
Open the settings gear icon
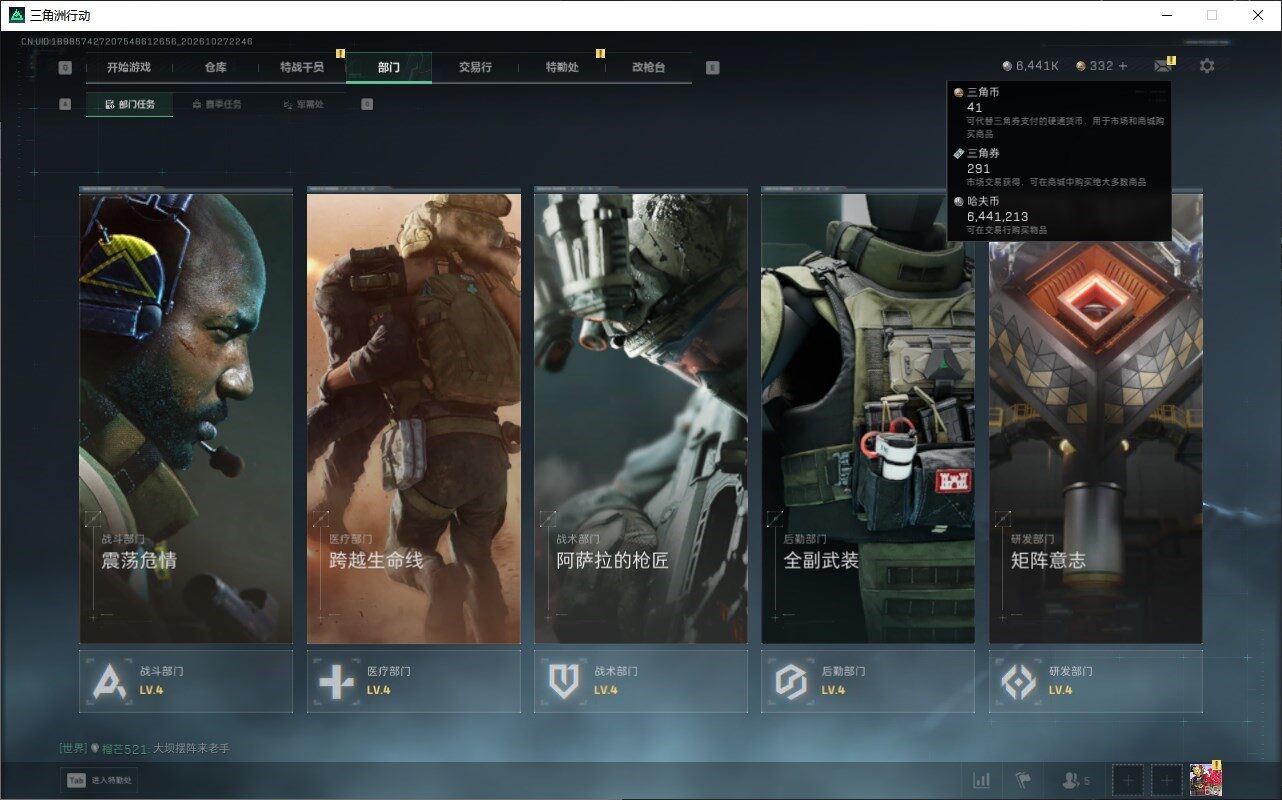pos(1207,66)
